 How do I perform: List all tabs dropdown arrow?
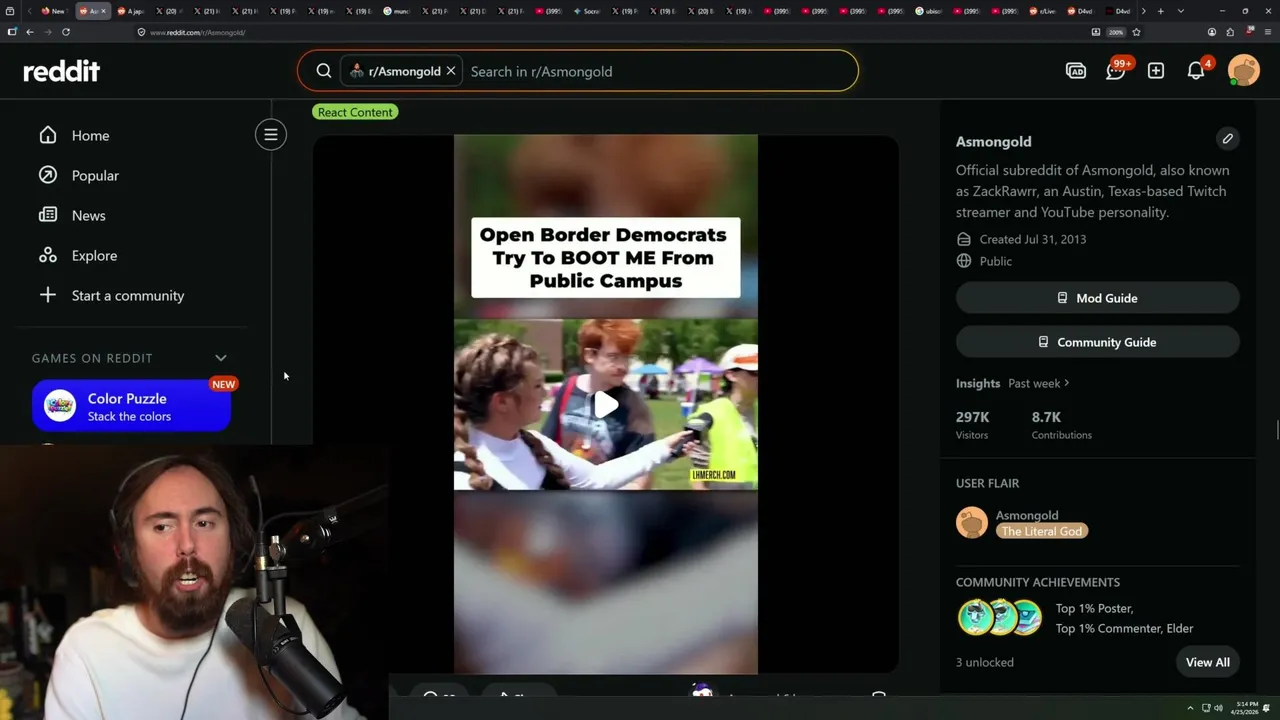tap(1181, 11)
